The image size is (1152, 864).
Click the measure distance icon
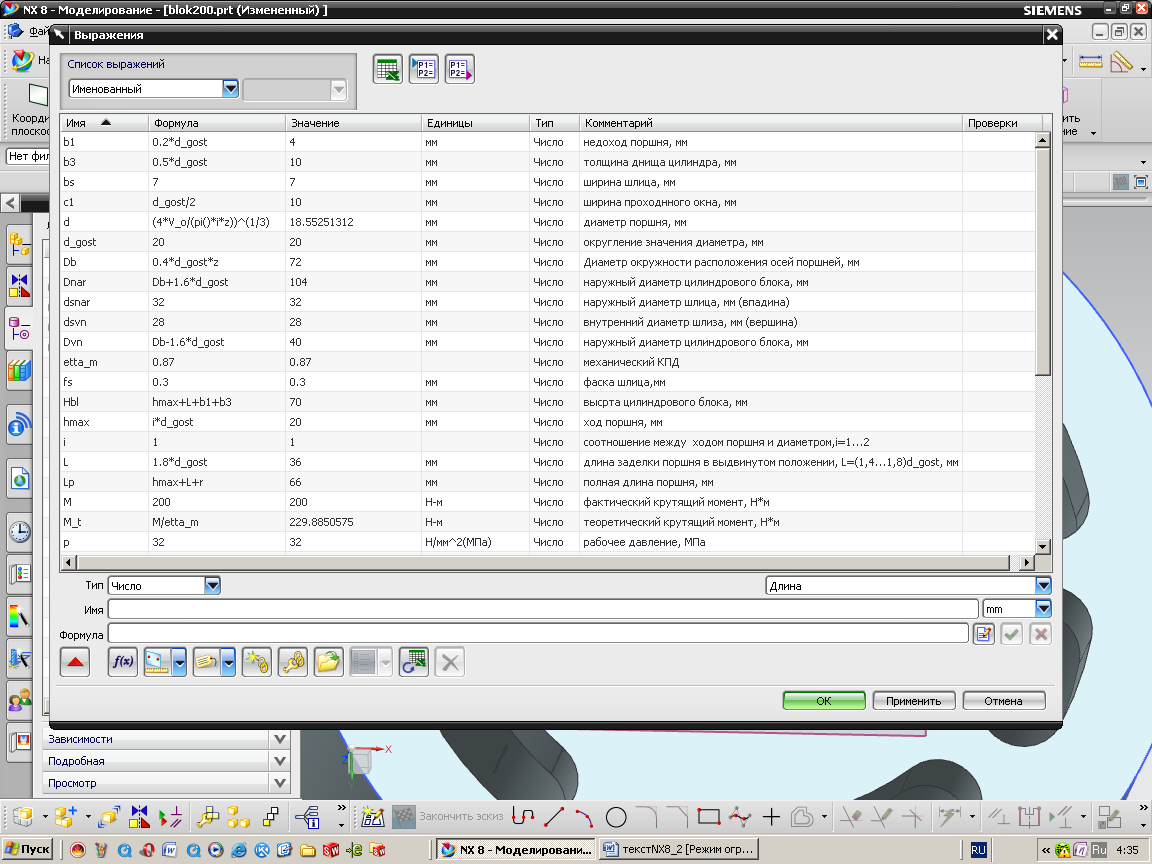coord(158,662)
